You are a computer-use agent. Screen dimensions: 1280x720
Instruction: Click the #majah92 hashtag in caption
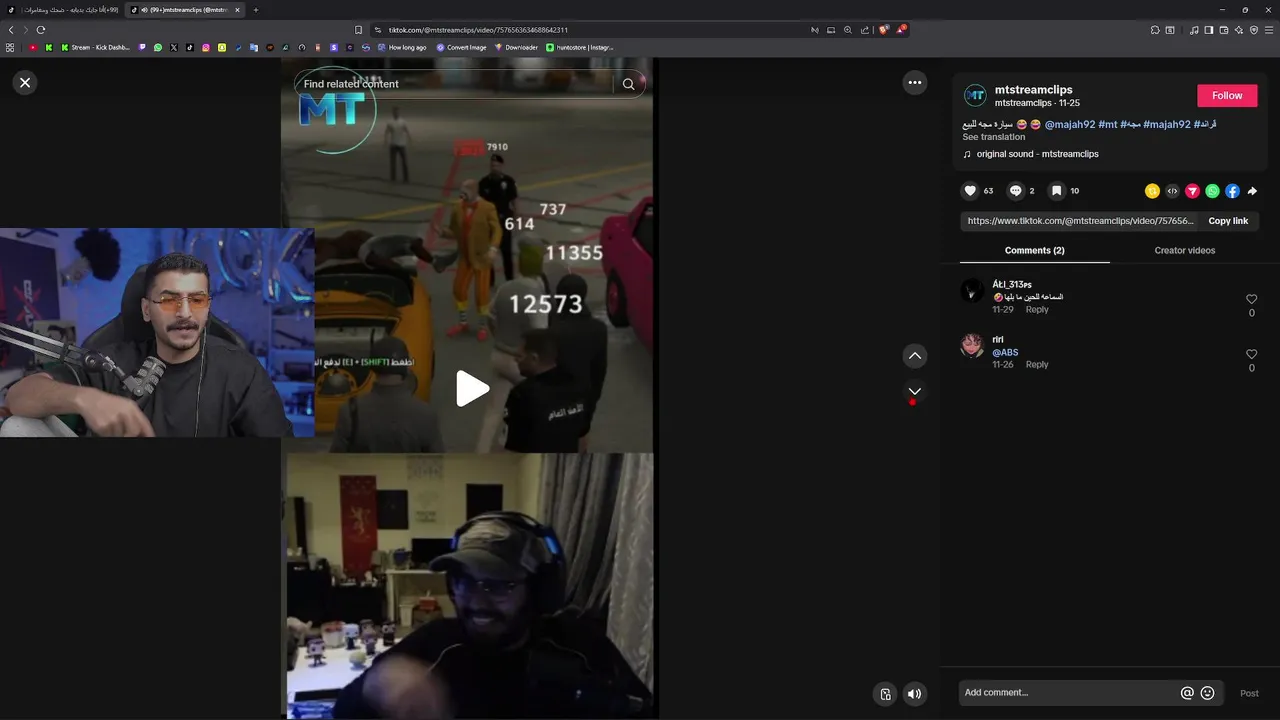point(1167,125)
